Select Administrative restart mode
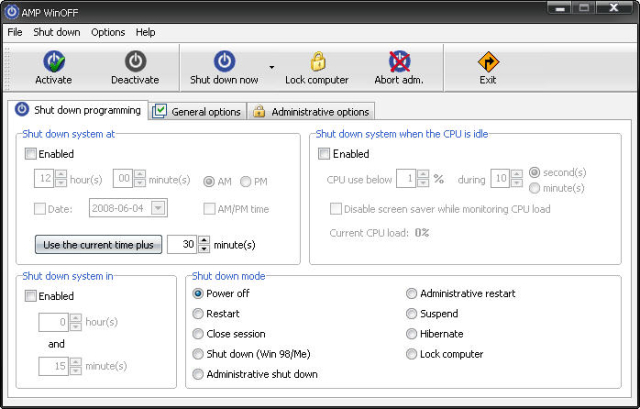 point(411,293)
